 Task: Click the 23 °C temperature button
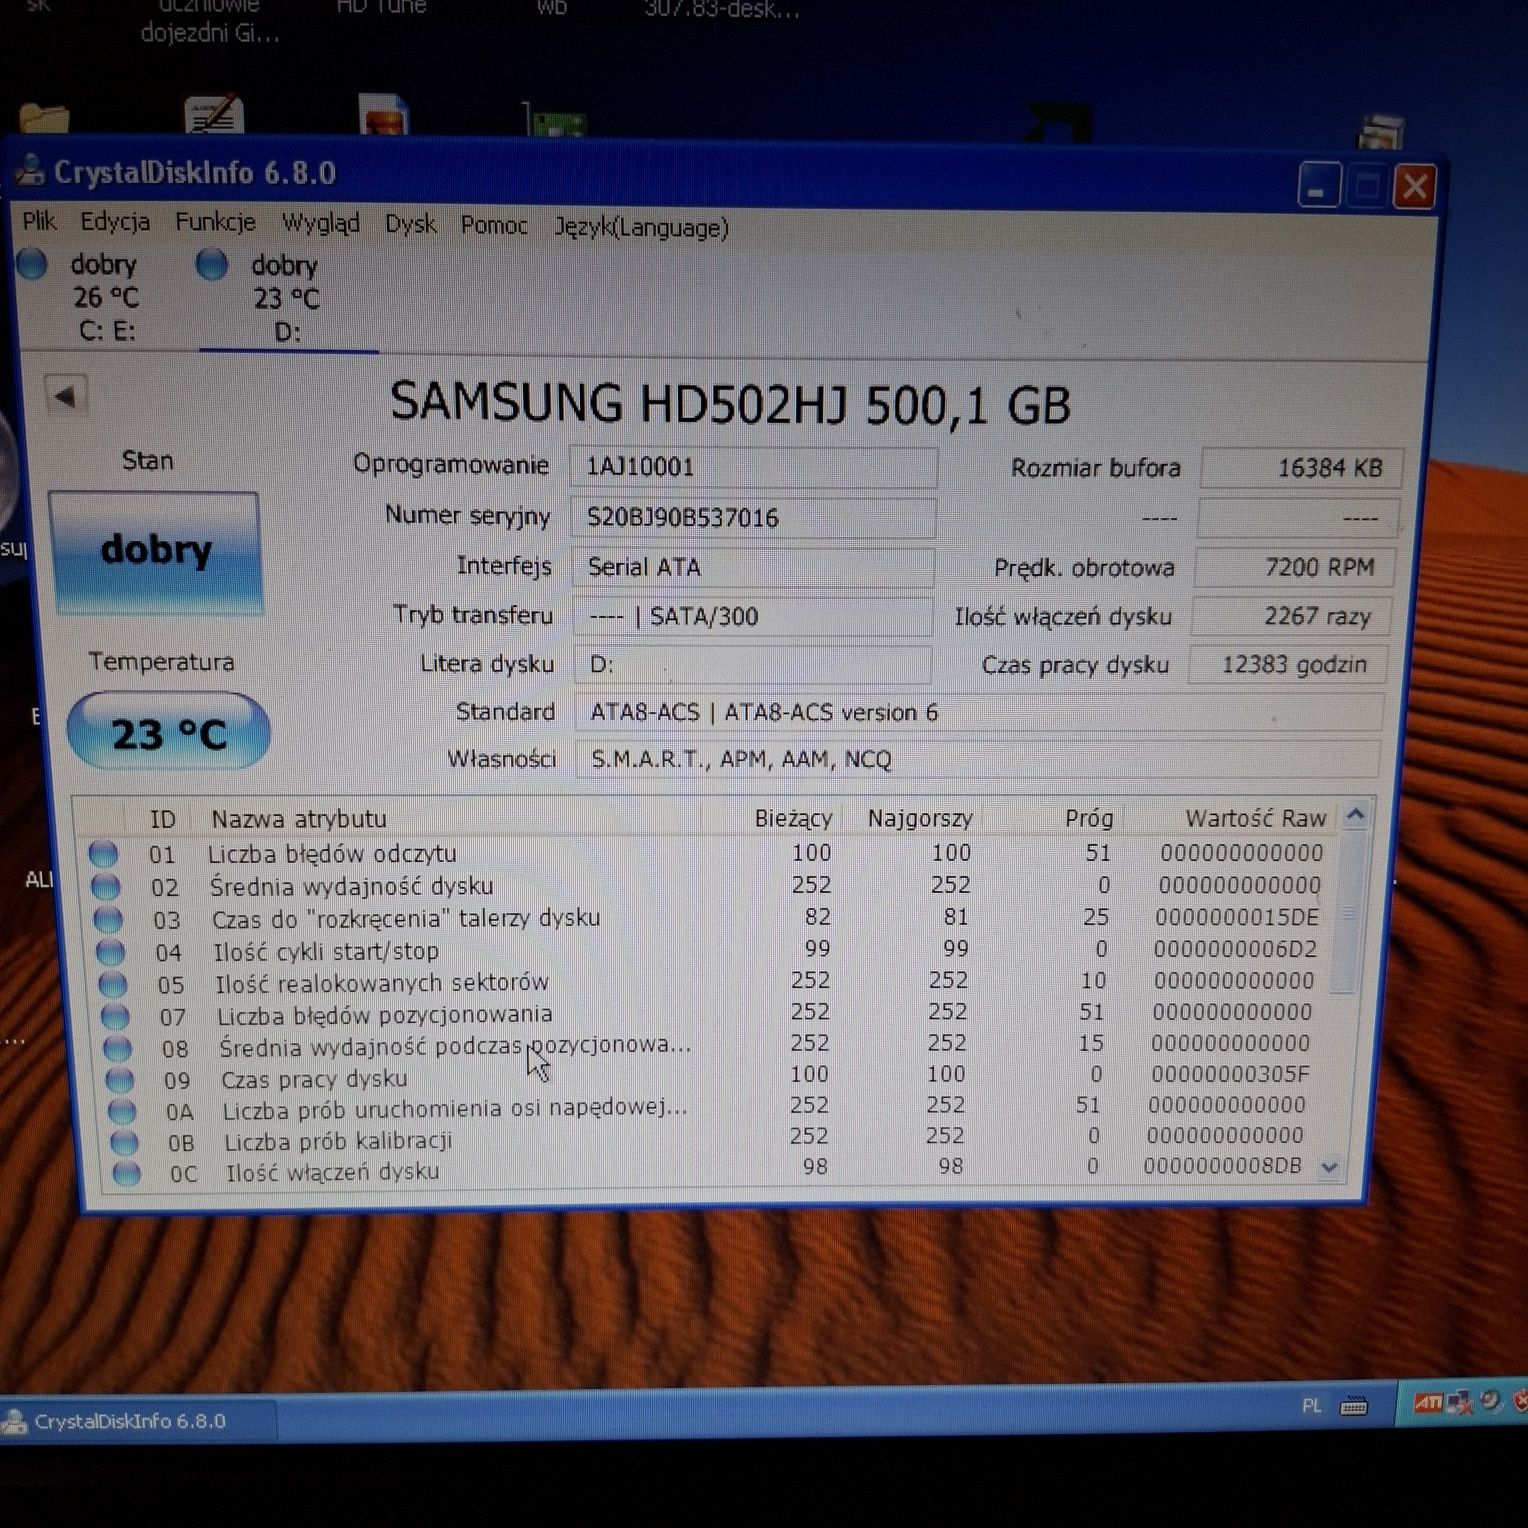point(168,733)
